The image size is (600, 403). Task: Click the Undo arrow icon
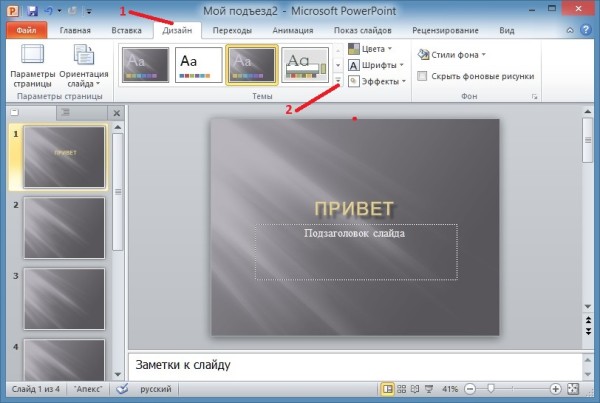click(49, 11)
